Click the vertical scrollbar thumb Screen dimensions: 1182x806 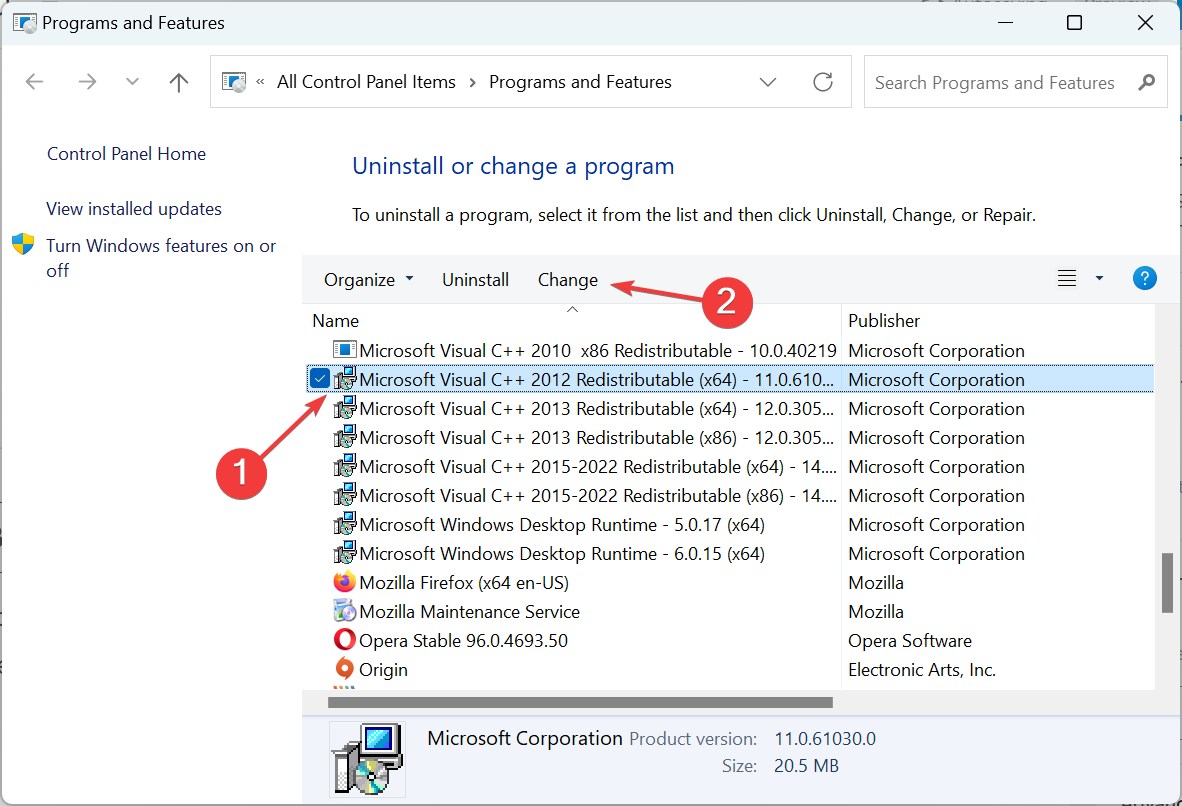tap(1167, 583)
